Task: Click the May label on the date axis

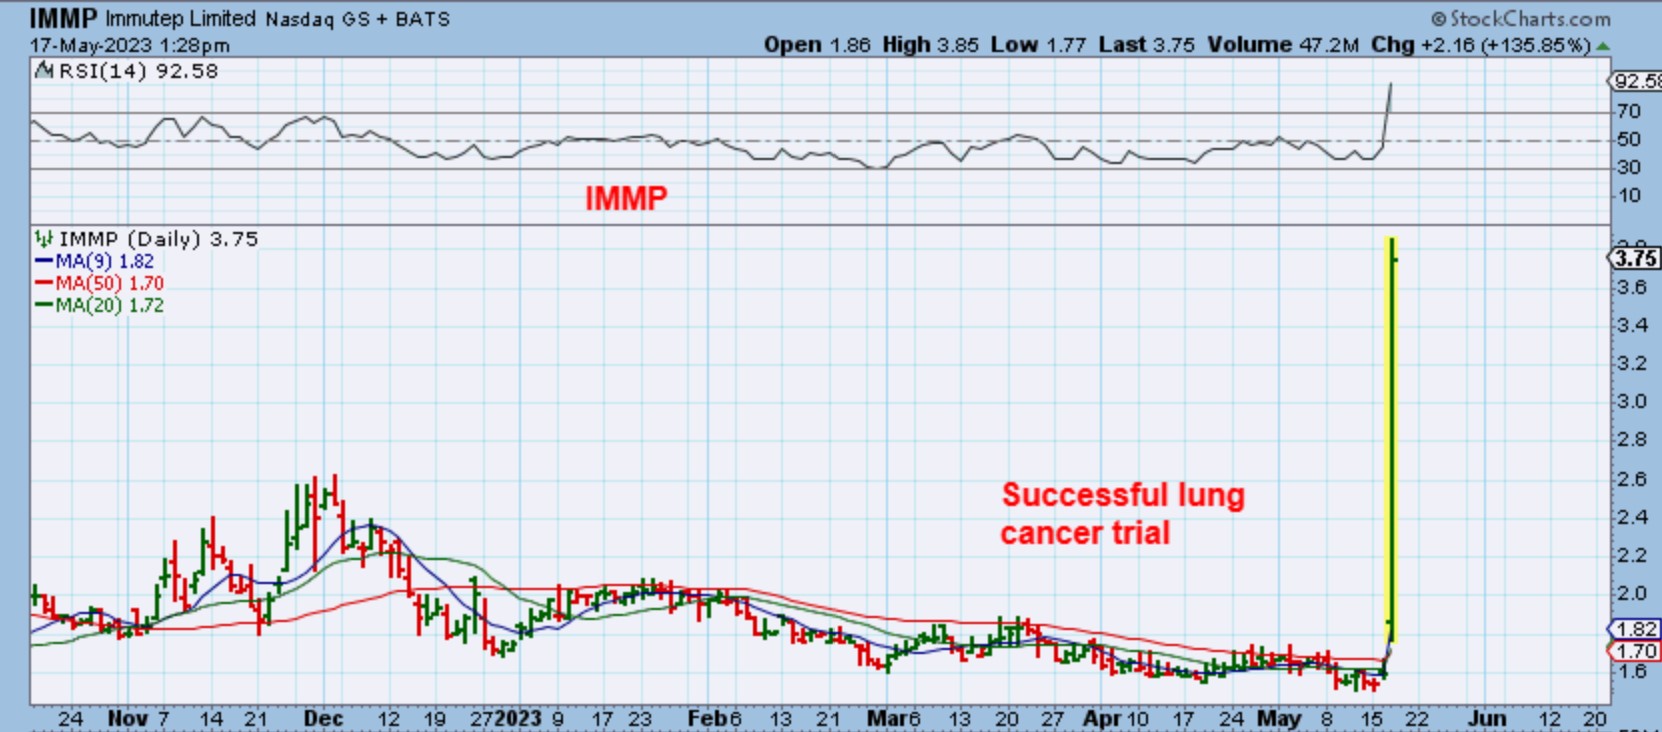Action: (1279, 718)
